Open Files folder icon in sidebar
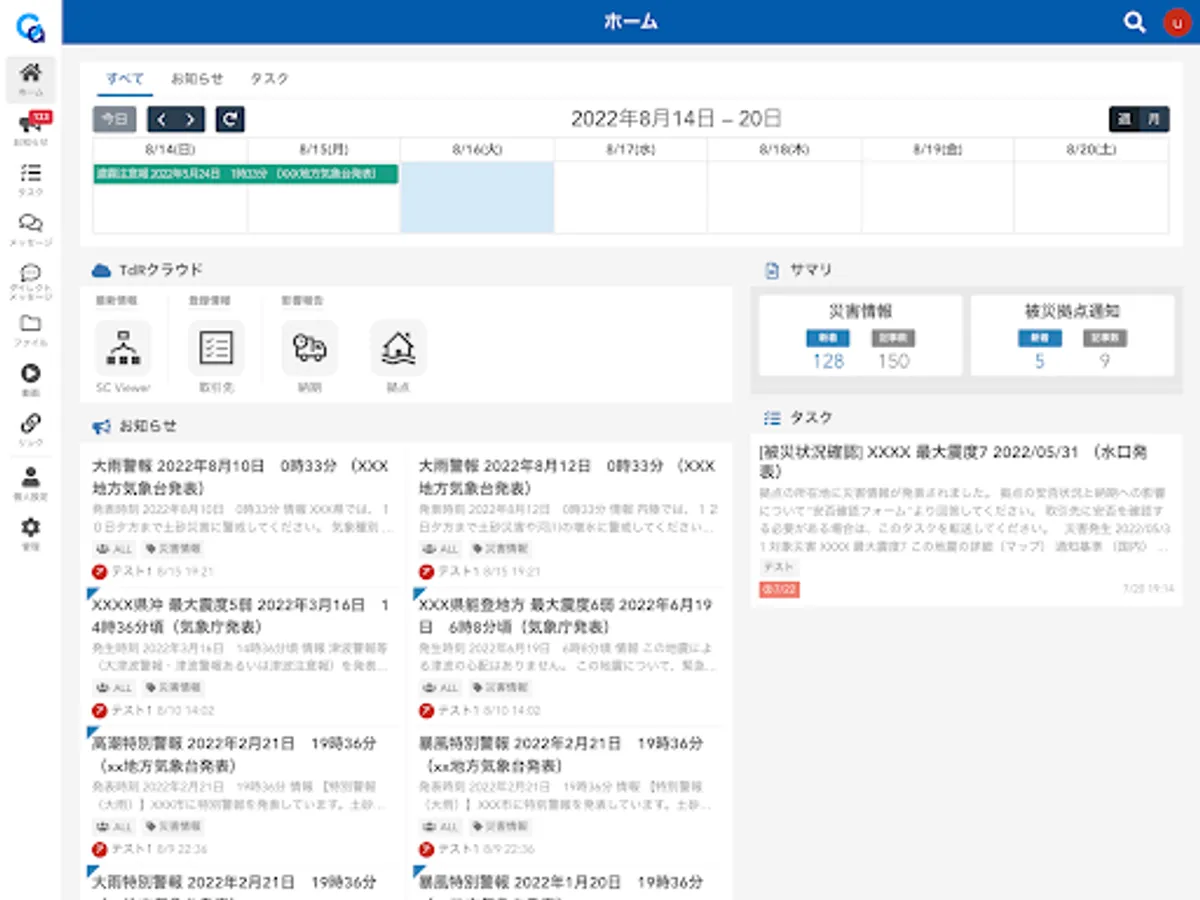1200x900 pixels. 31,329
